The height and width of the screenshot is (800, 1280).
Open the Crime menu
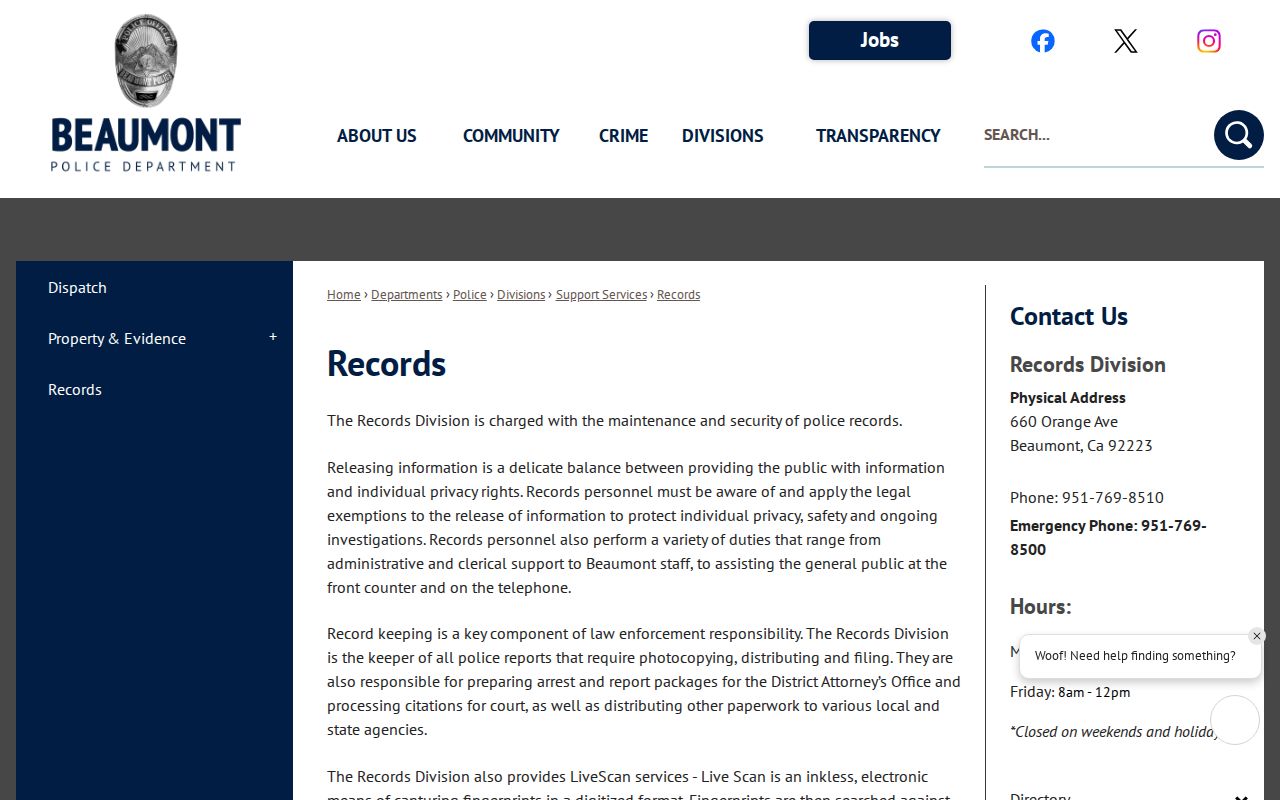[624, 136]
